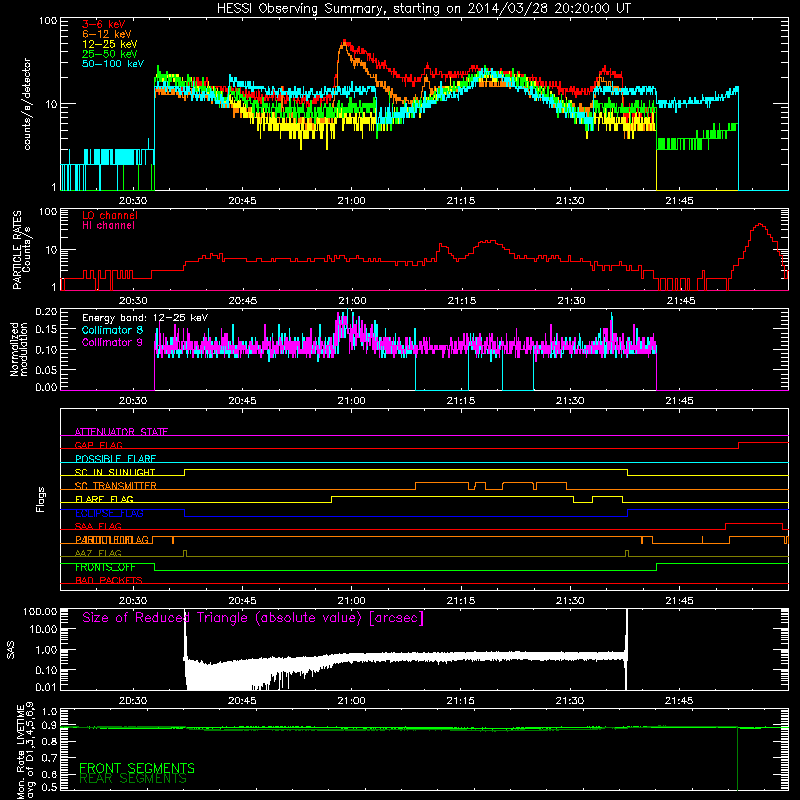Click the SAS axis label
Screen dimensions: 800x800
(11, 649)
